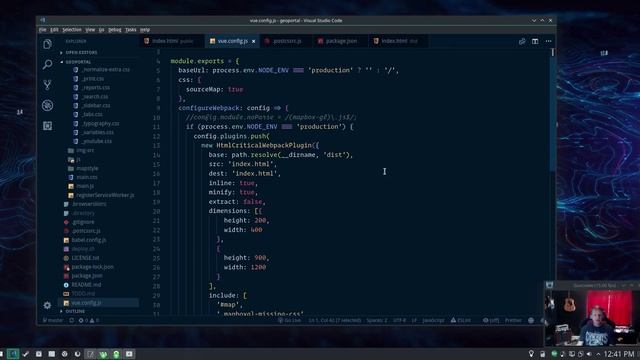
Task: Click the feedback smiley icon in status bar
Action: click(531, 320)
